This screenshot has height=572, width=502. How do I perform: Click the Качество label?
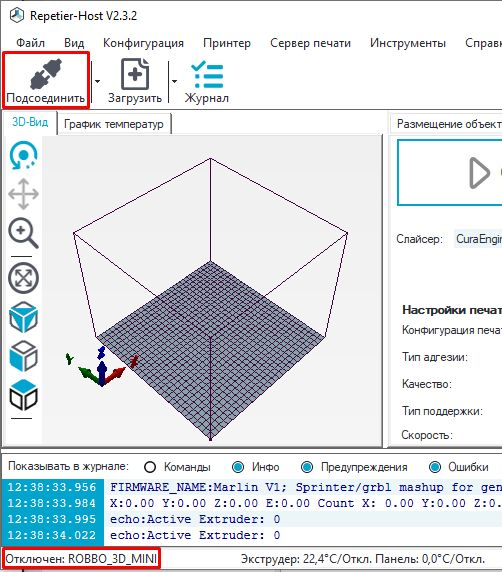coord(427,384)
